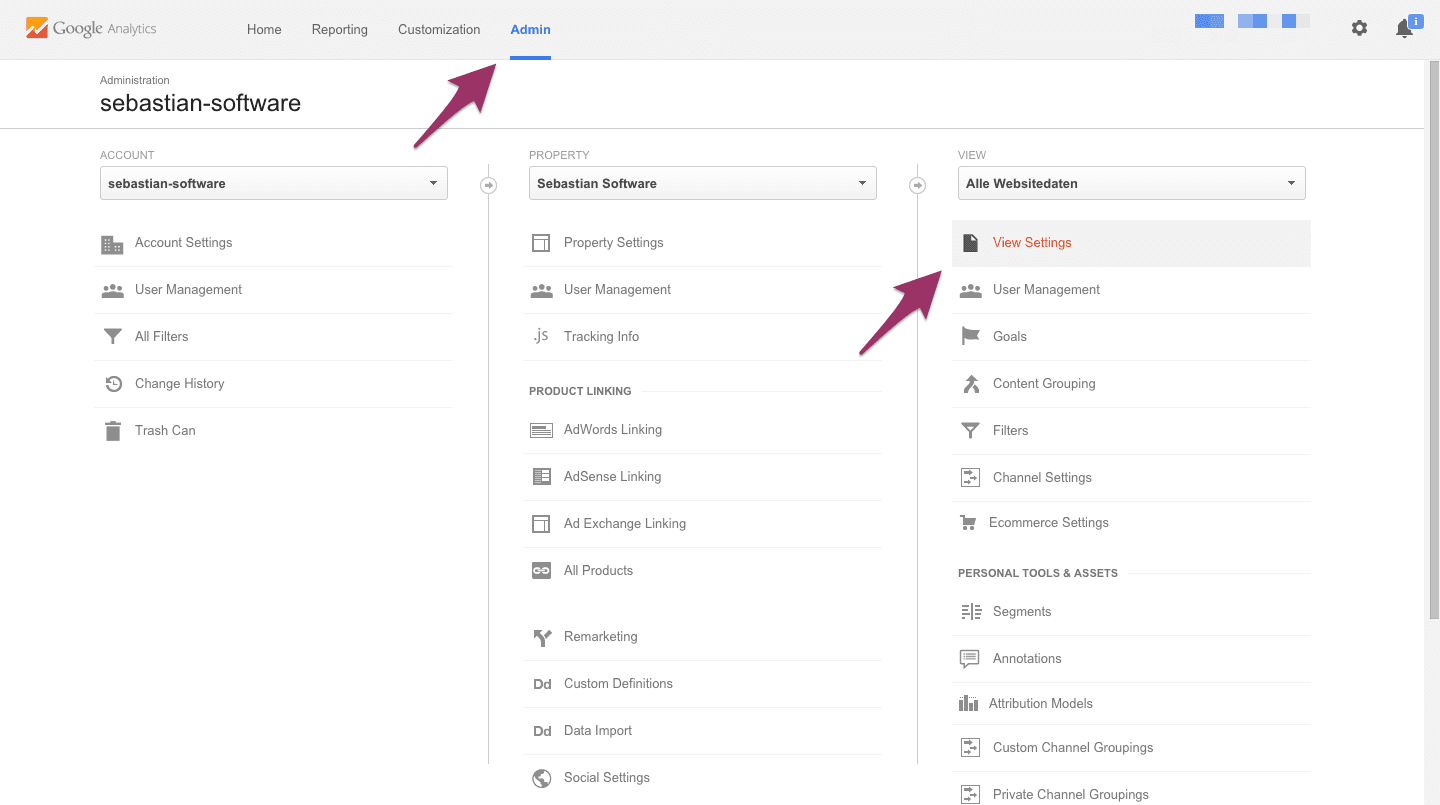Click the Google Analytics logo
Viewport: 1440px width, 805px height.
pyautogui.click(x=91, y=28)
